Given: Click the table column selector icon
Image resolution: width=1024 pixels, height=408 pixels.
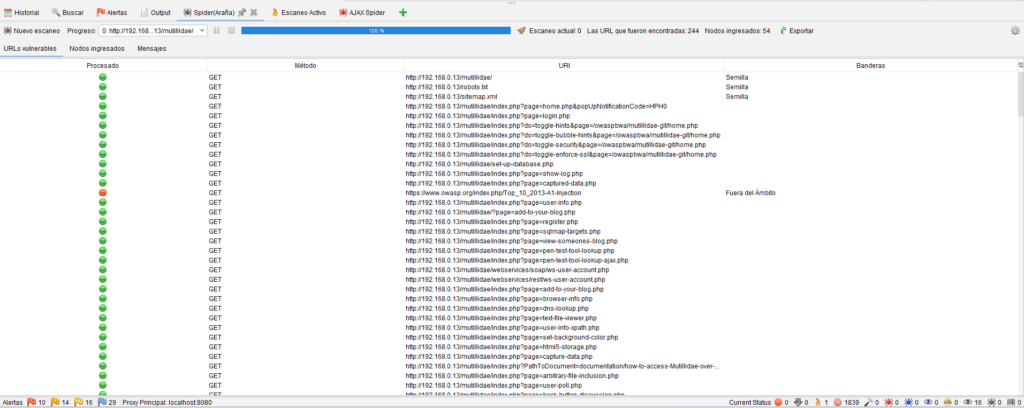Looking at the screenshot, I should 1018,65.
